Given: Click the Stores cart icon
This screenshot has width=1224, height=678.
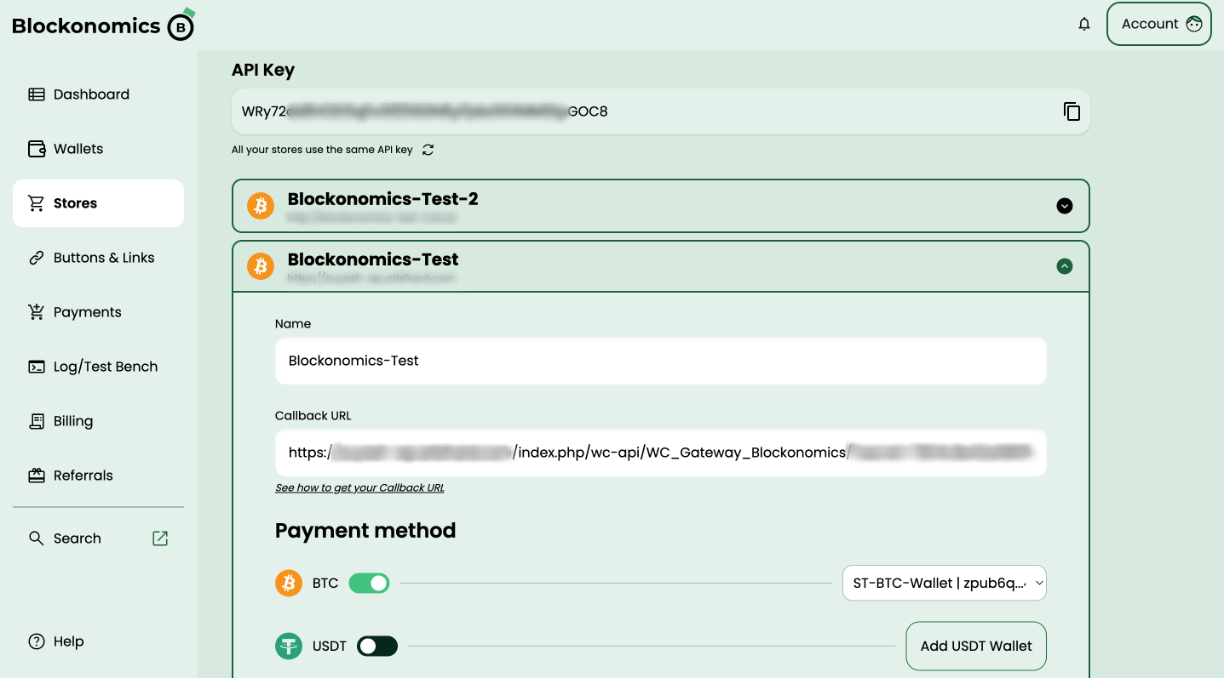Looking at the screenshot, I should [x=36, y=203].
